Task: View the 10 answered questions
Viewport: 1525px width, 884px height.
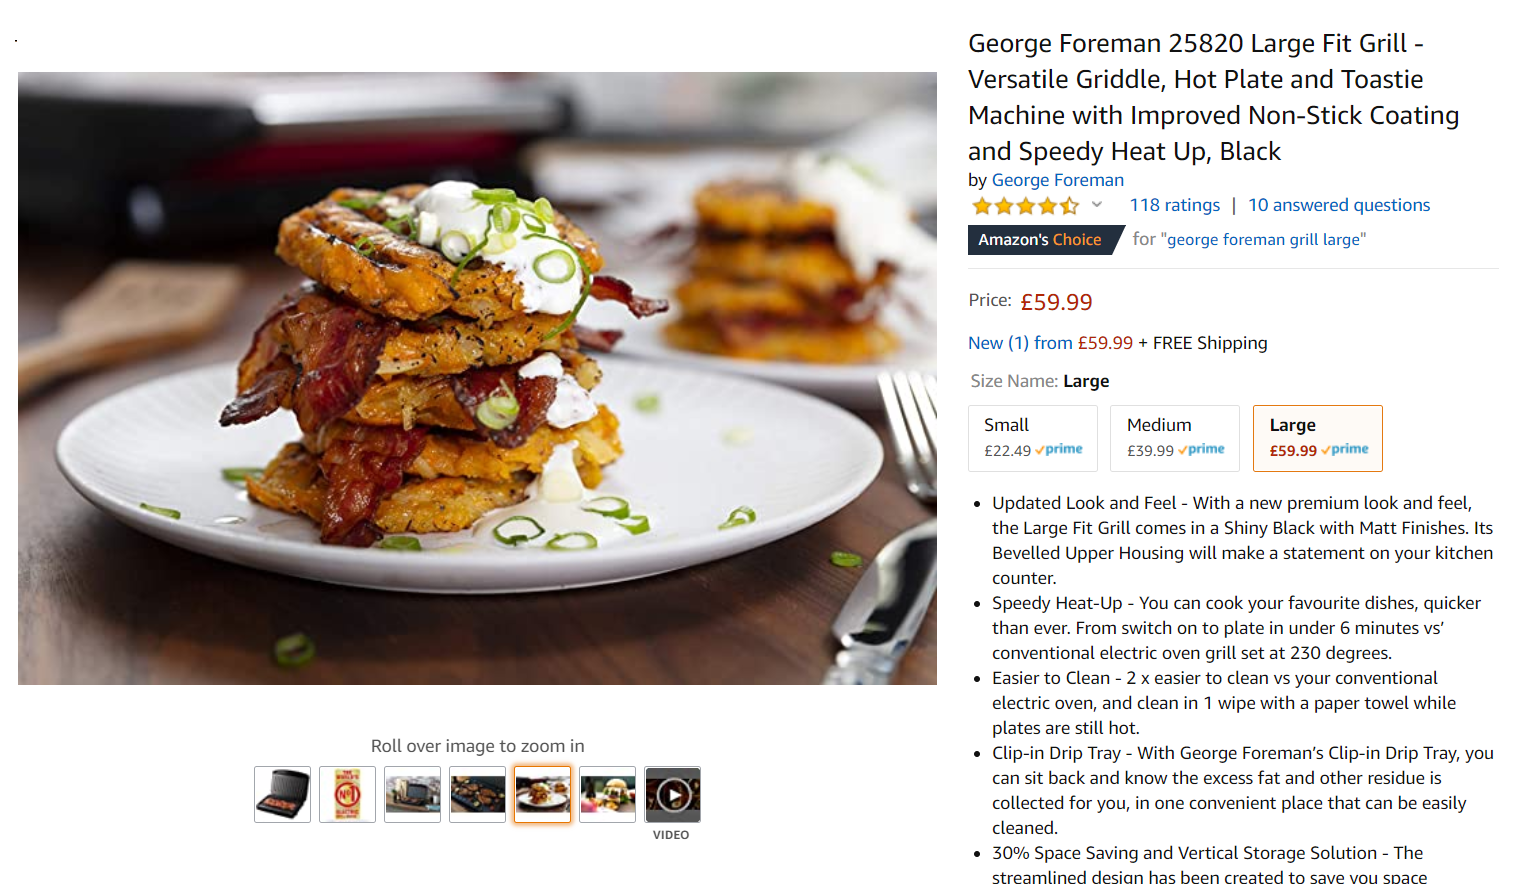Action: 1338,205
